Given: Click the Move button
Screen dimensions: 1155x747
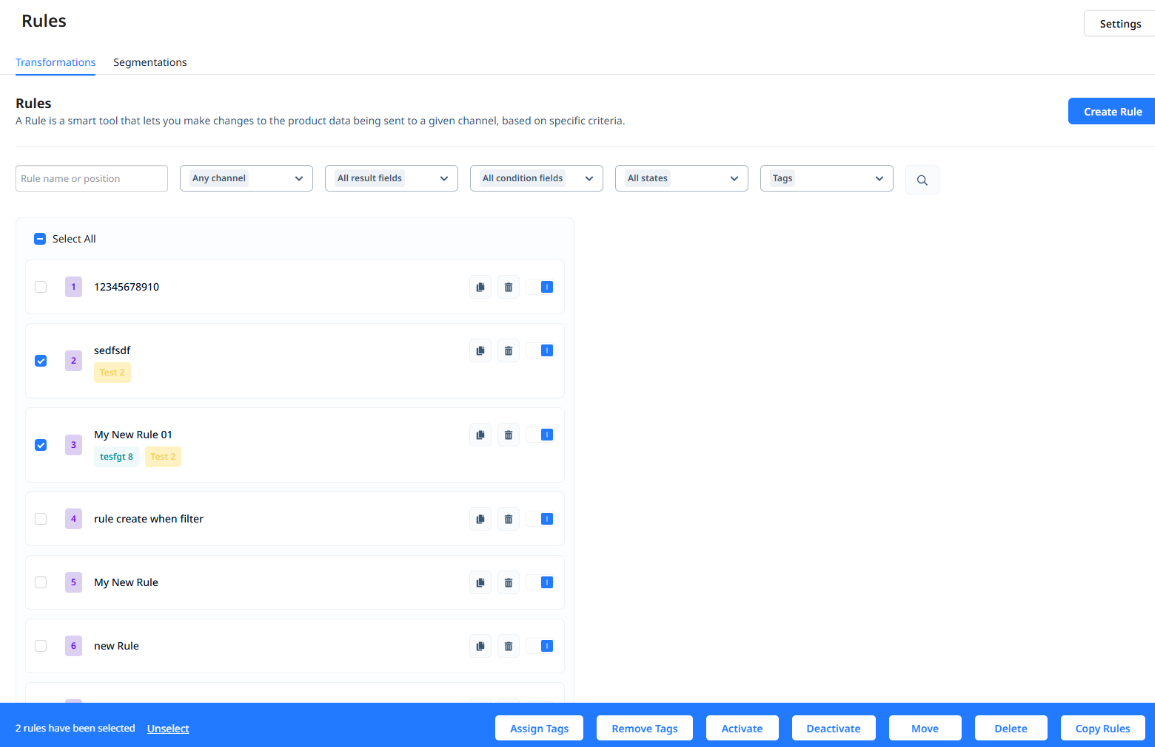Looking at the screenshot, I should pos(924,728).
